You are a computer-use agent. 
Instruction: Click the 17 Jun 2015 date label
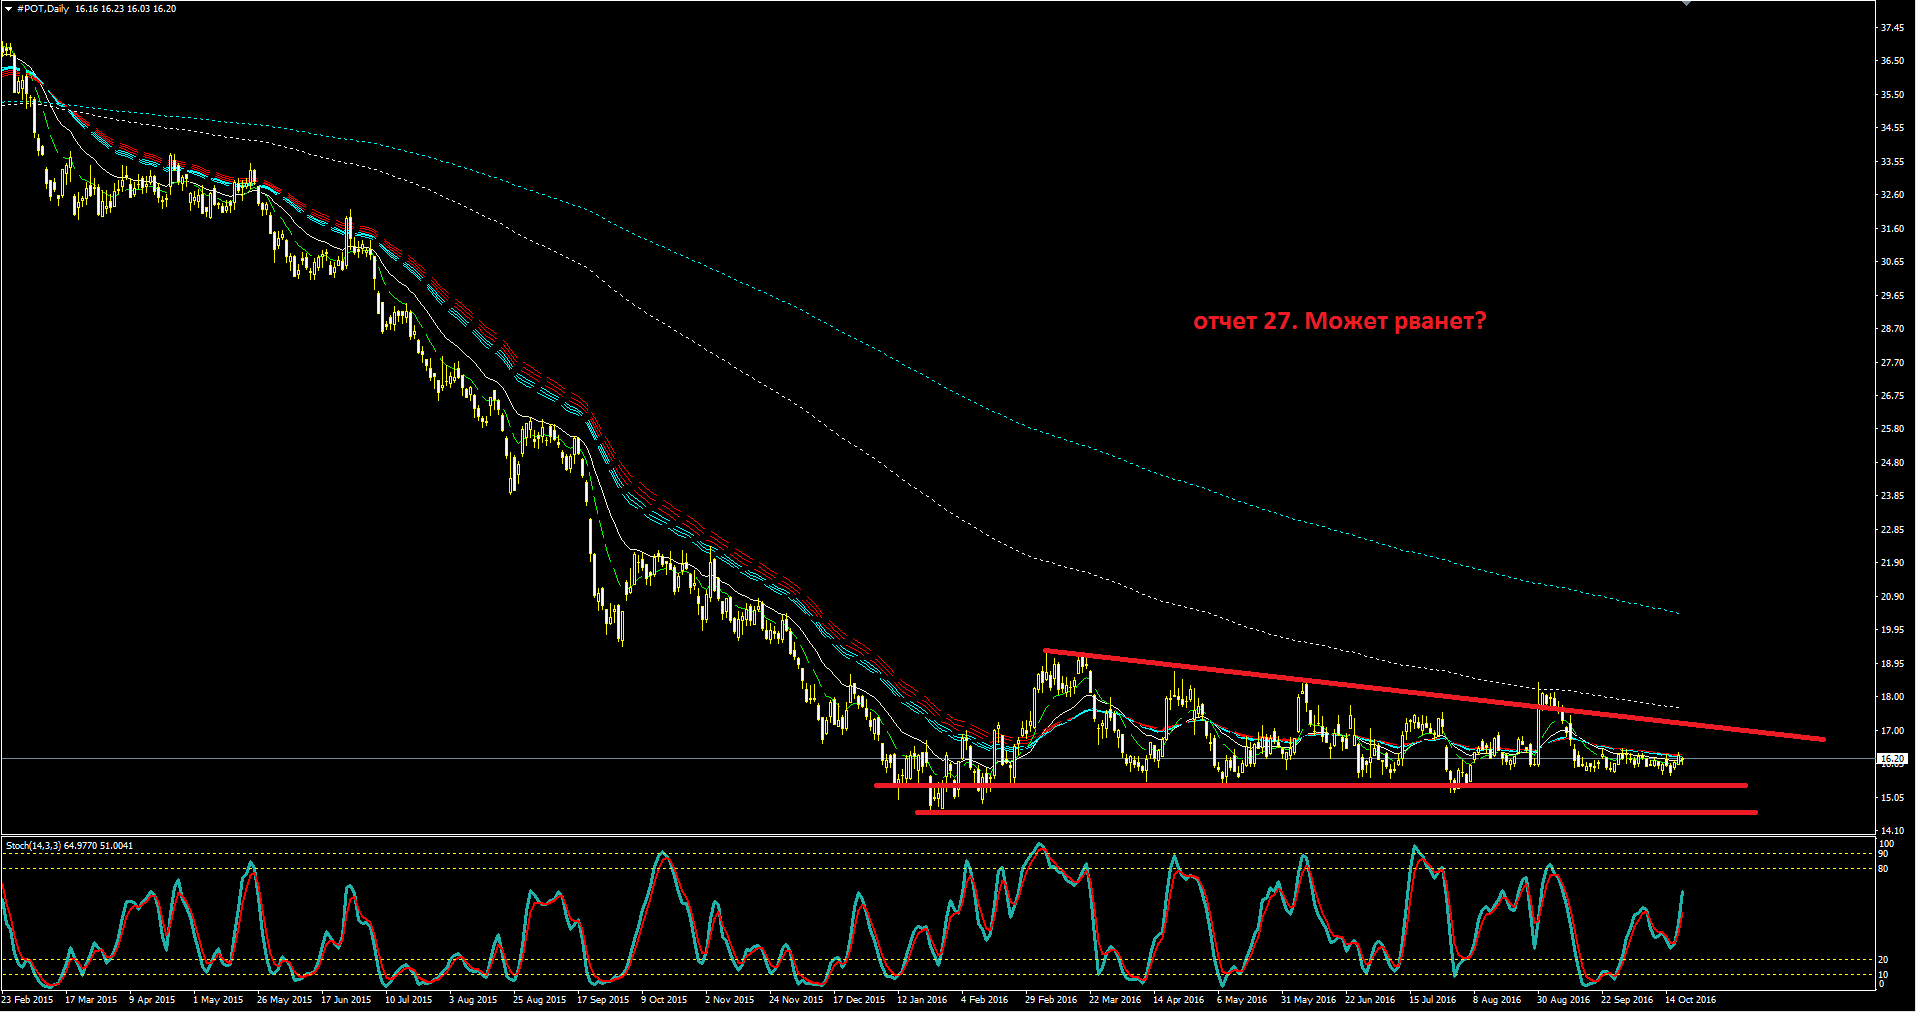point(346,1000)
